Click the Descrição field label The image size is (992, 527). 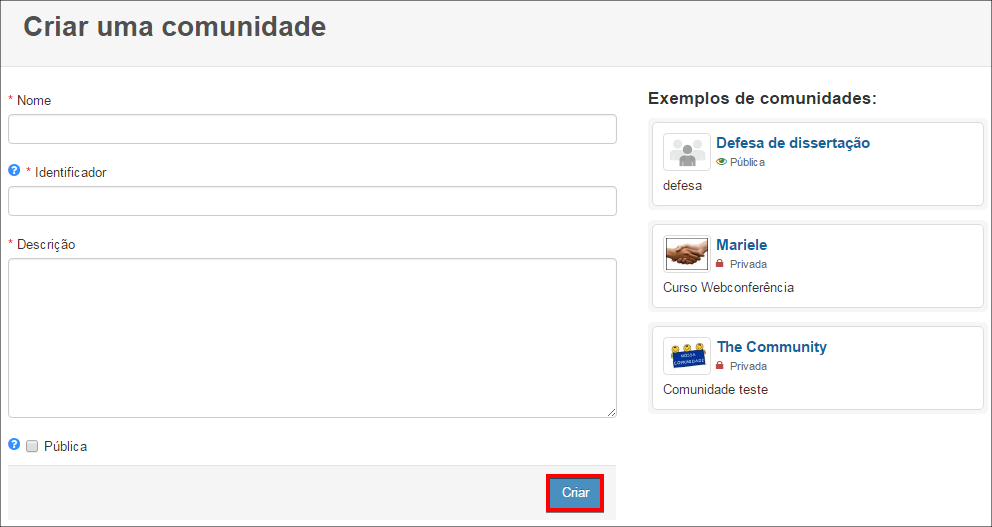click(46, 244)
